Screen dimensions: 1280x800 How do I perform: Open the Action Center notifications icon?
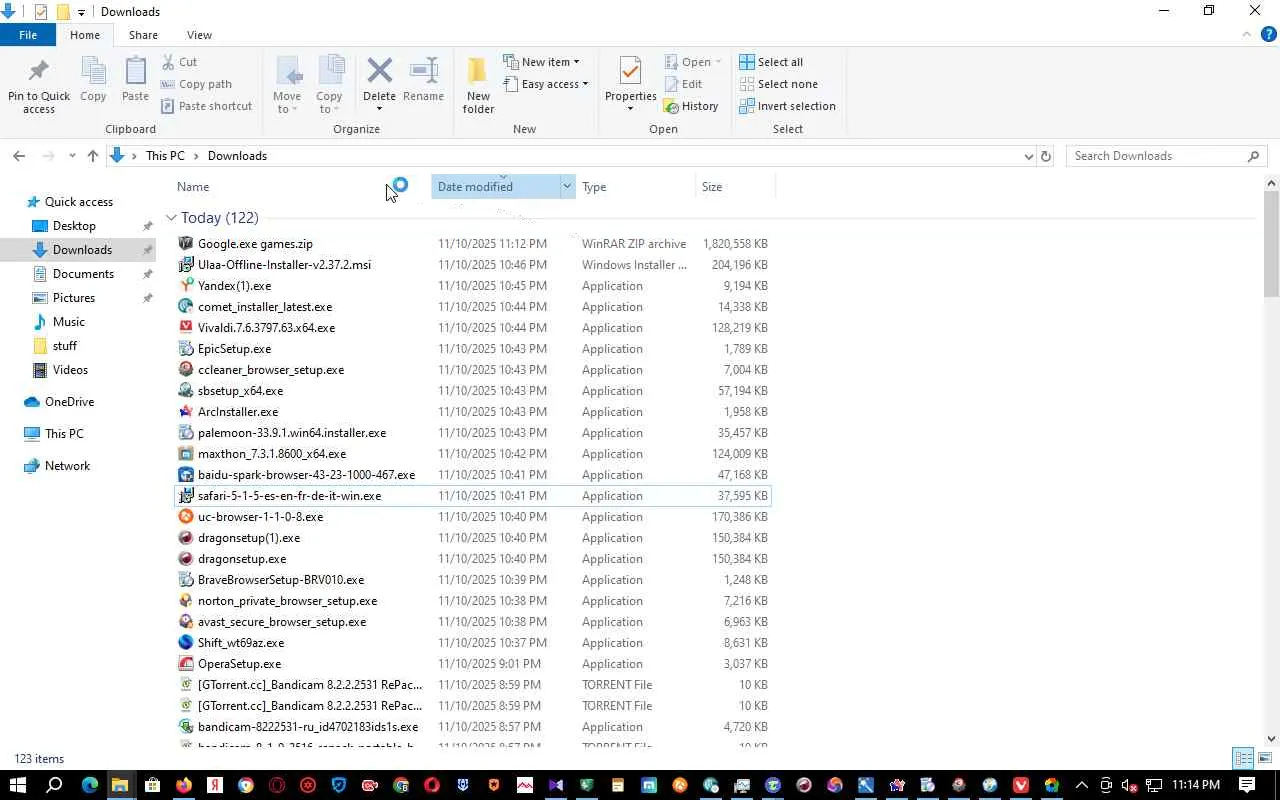click(1247, 785)
